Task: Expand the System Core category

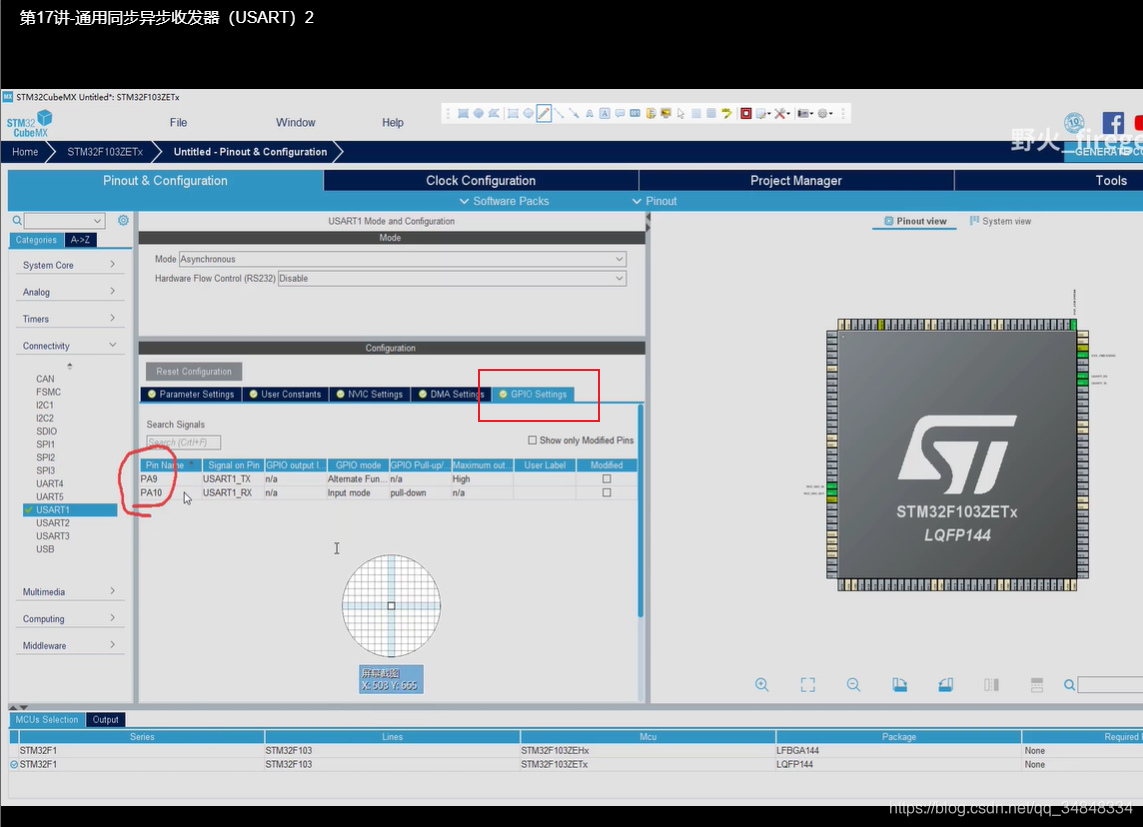Action: (x=69, y=265)
